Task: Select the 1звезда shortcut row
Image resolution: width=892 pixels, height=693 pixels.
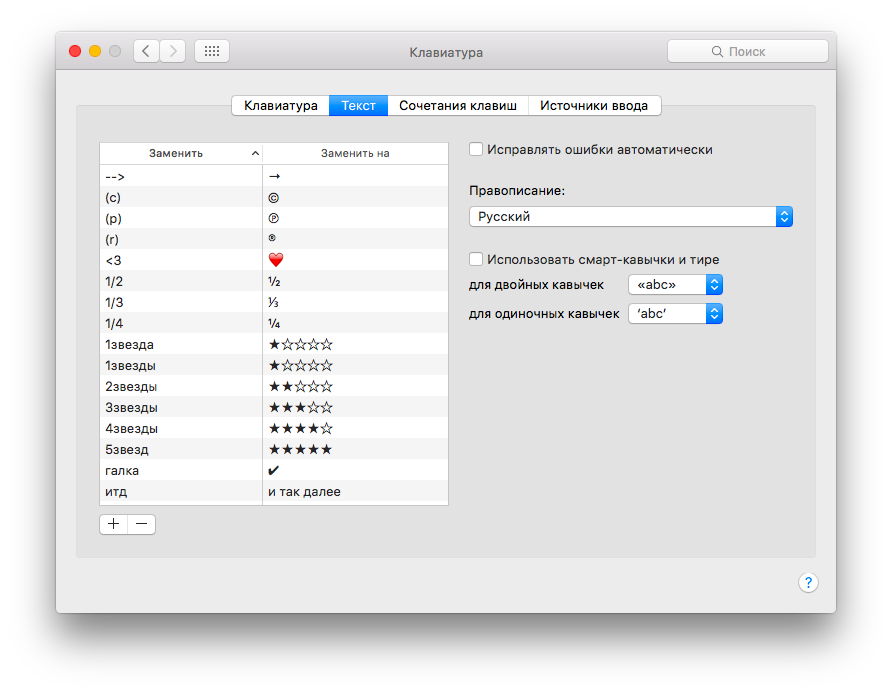Action: tap(274, 345)
